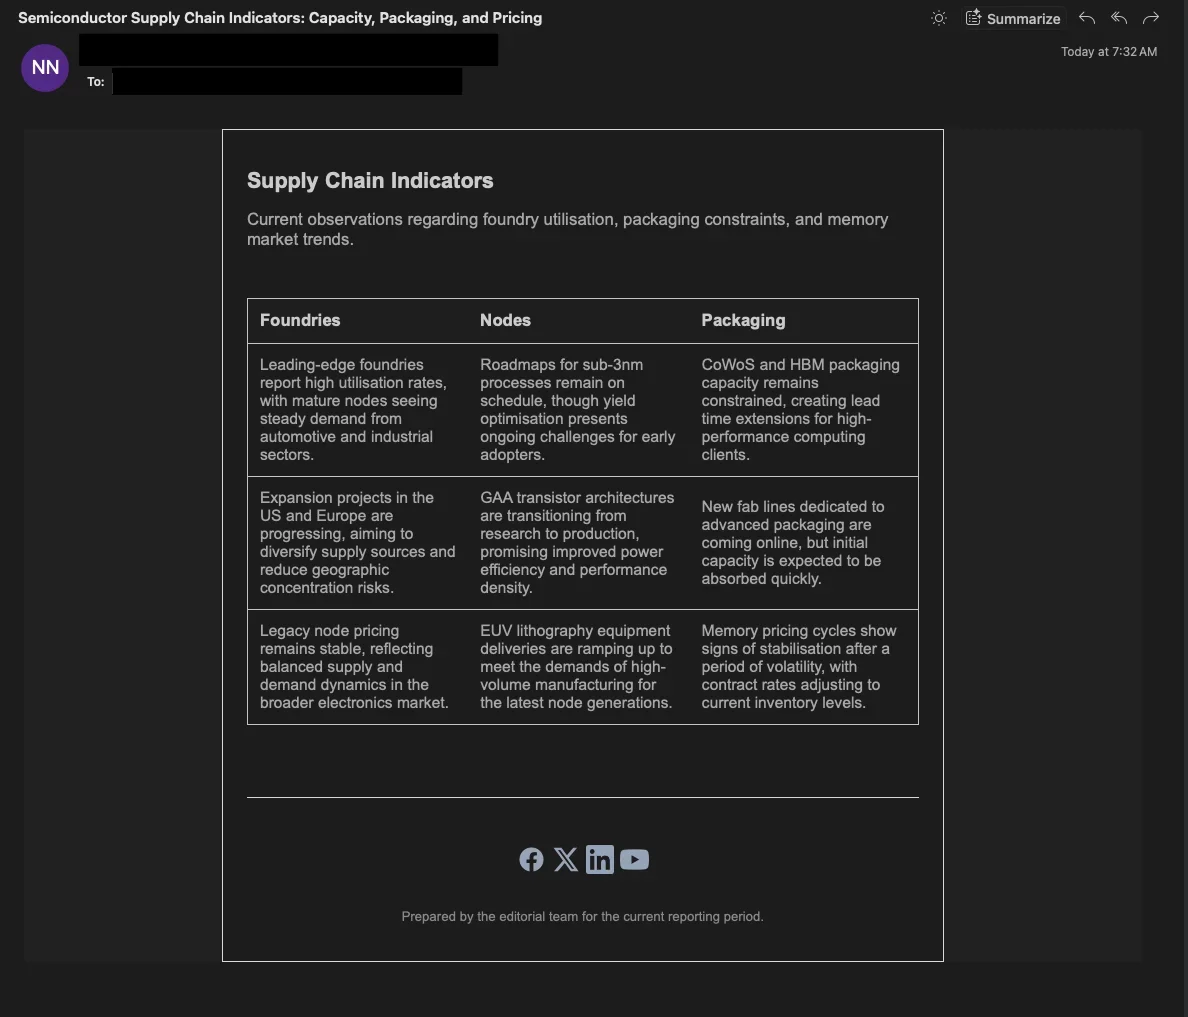Click the 'Today at 7:32 AM' timestamp
Image resolution: width=1188 pixels, height=1017 pixels.
(1108, 52)
